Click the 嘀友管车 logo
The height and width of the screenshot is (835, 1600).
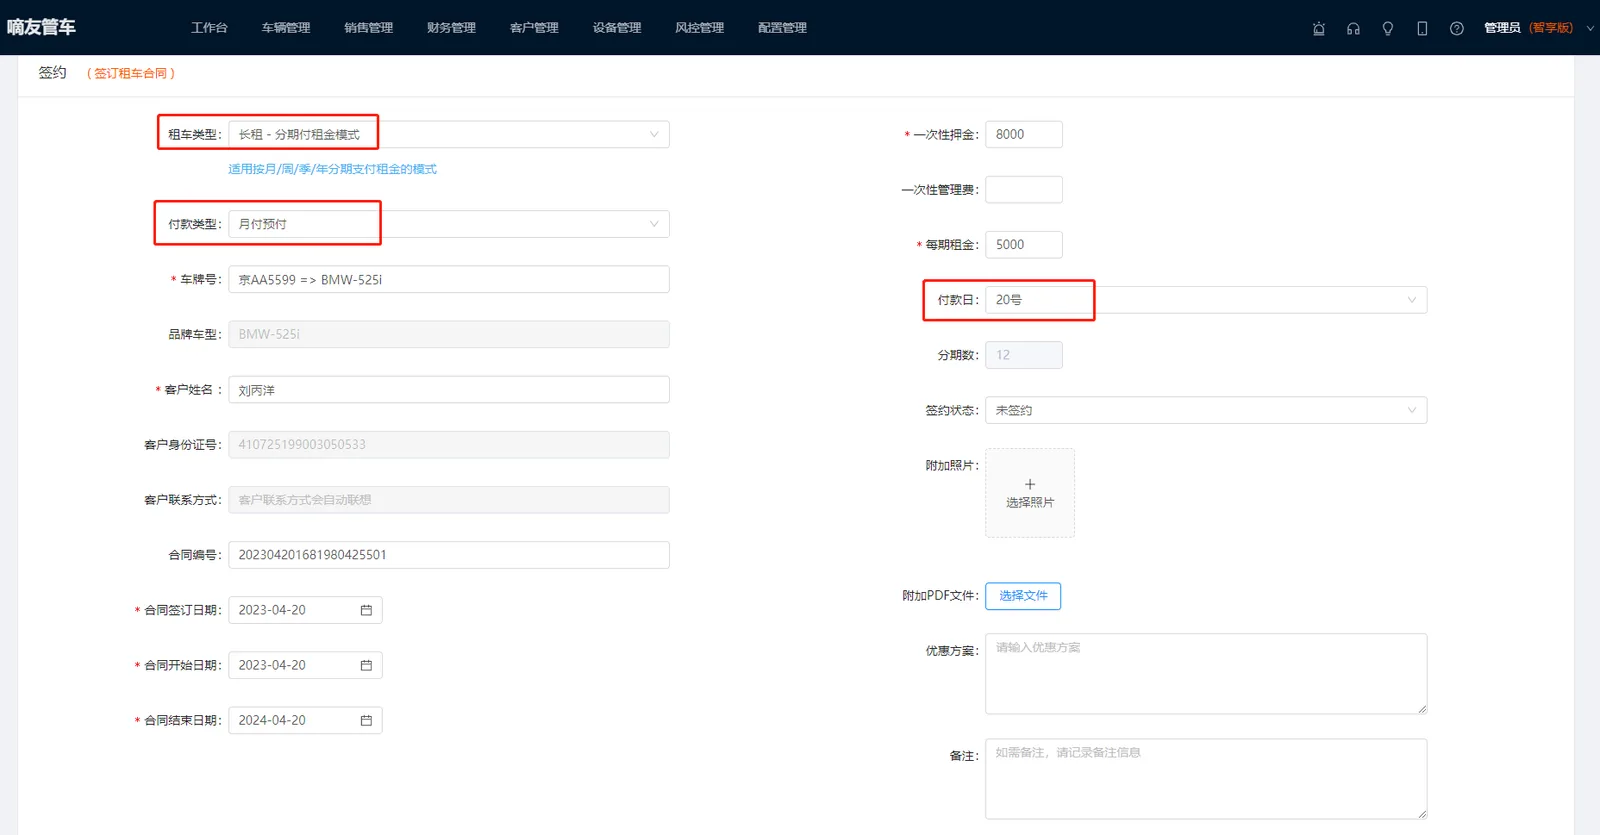point(41,27)
